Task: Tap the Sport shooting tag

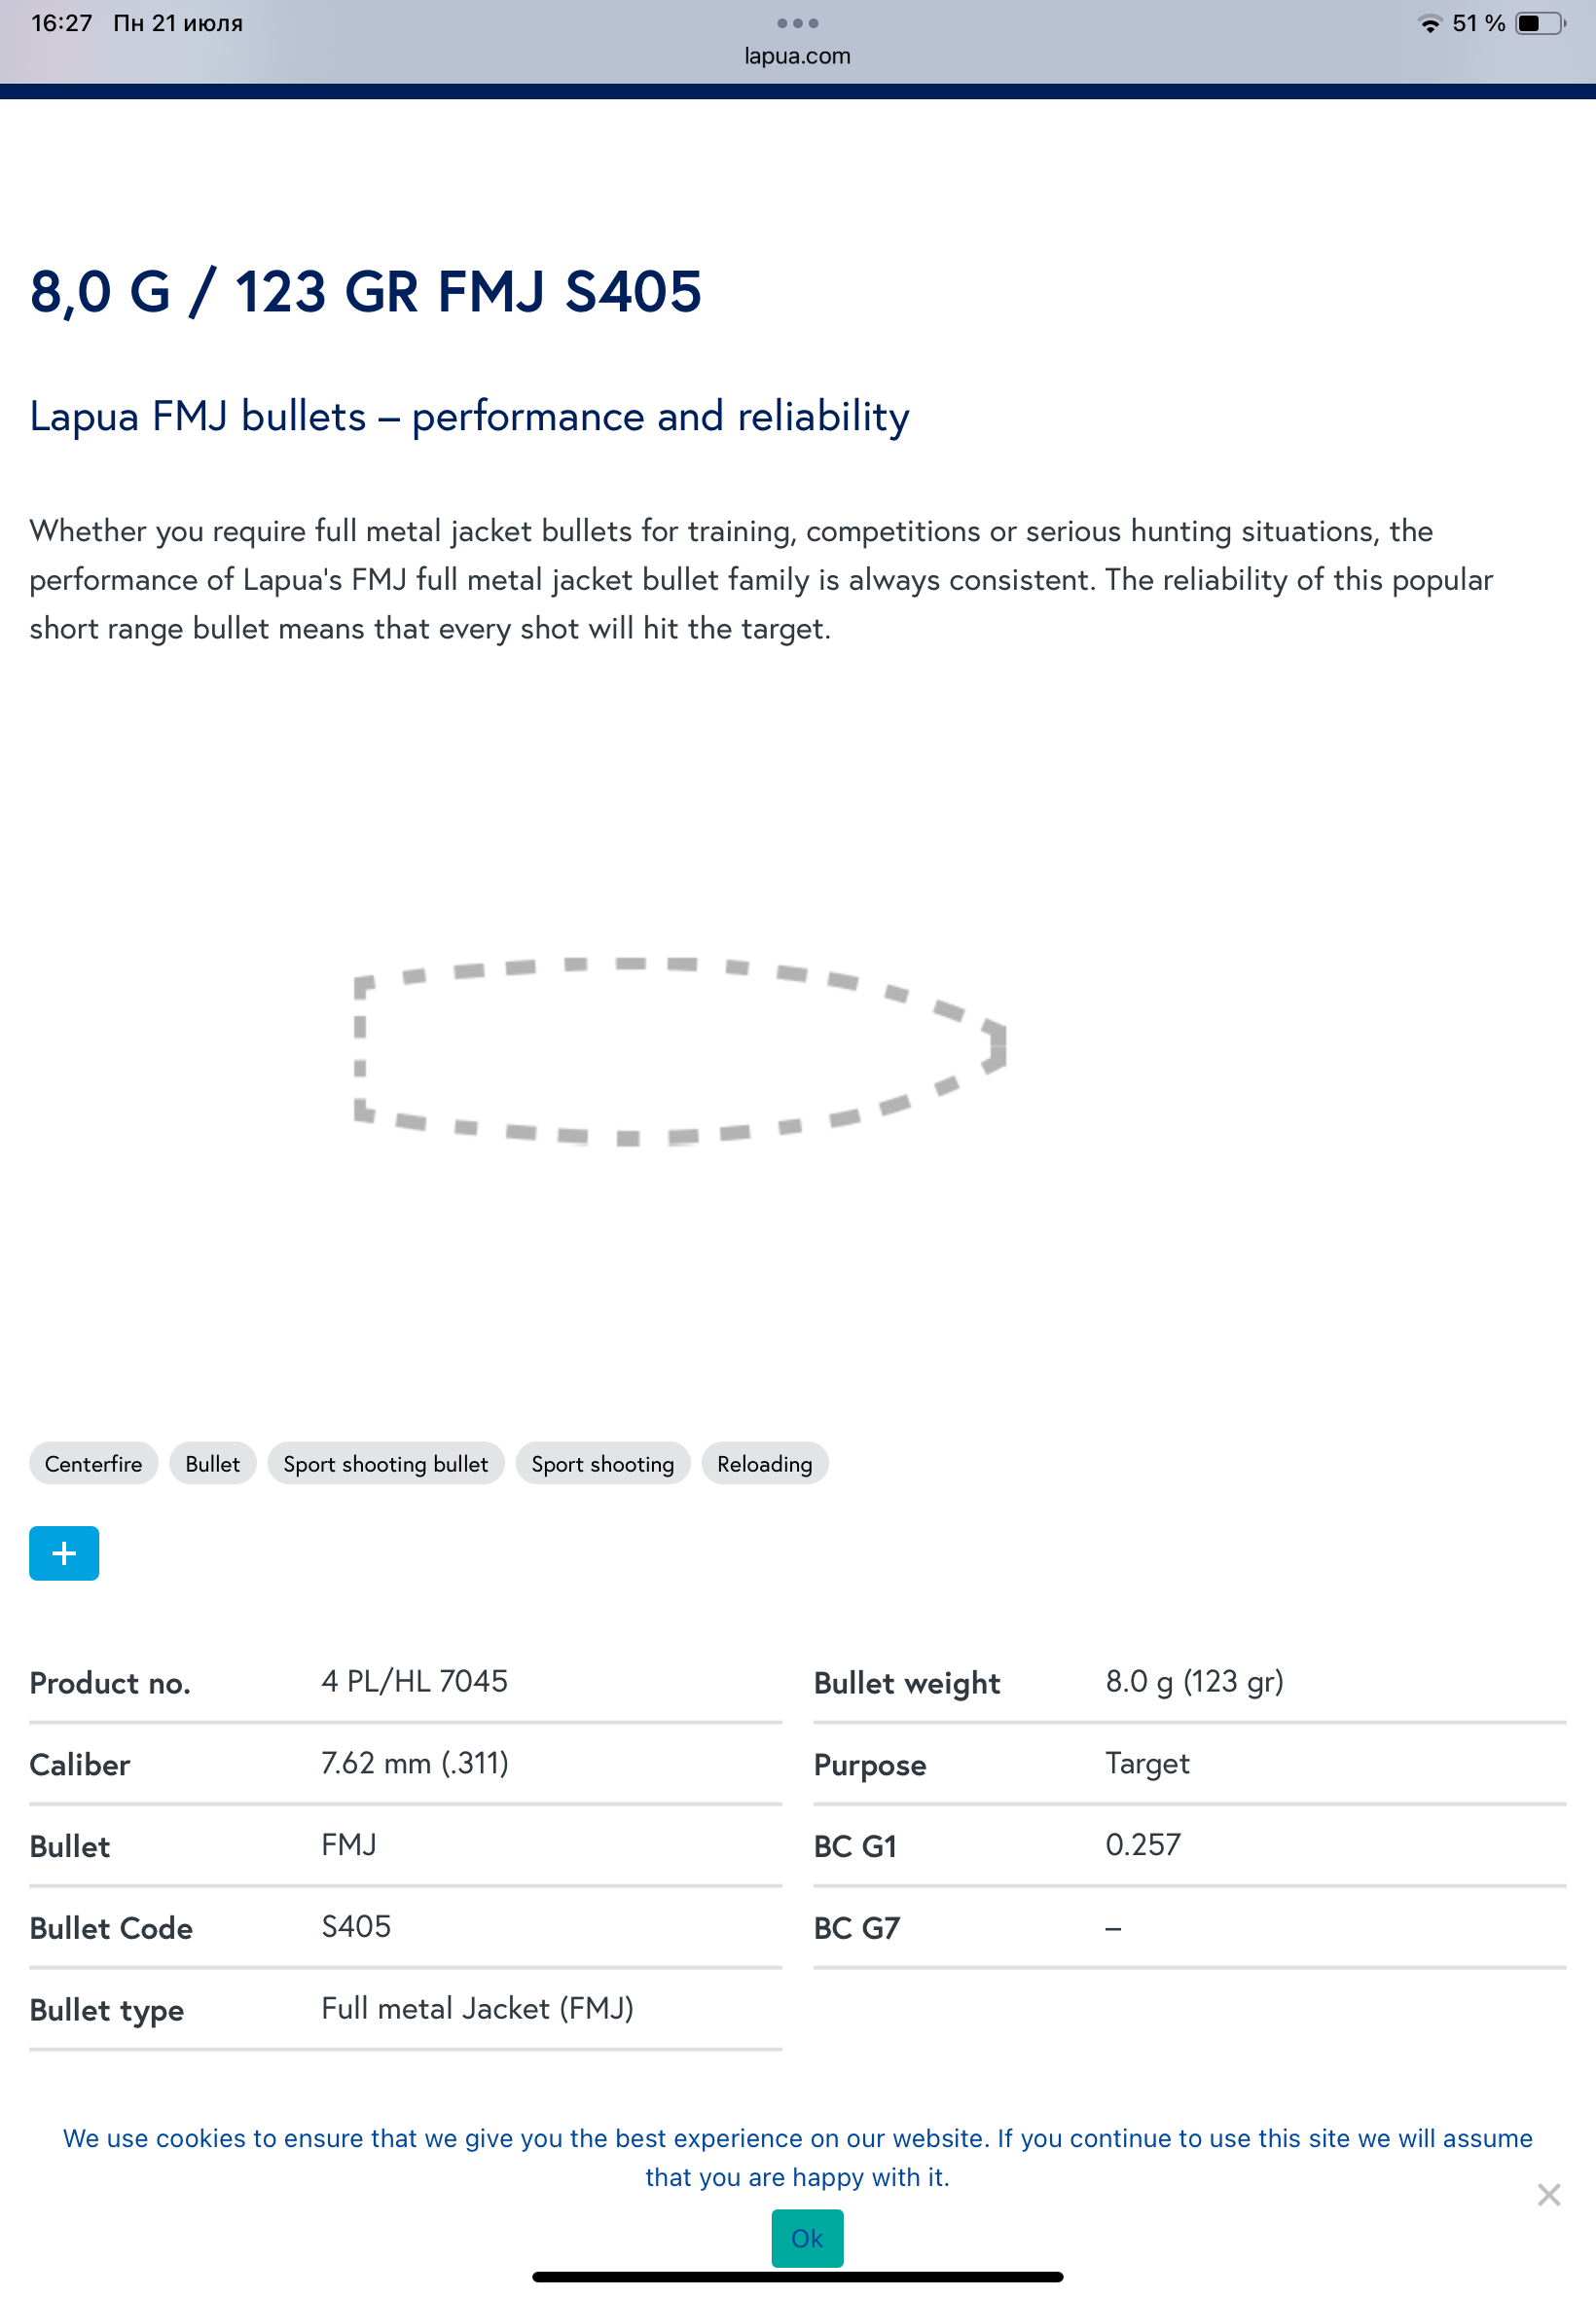Action: tap(602, 1464)
